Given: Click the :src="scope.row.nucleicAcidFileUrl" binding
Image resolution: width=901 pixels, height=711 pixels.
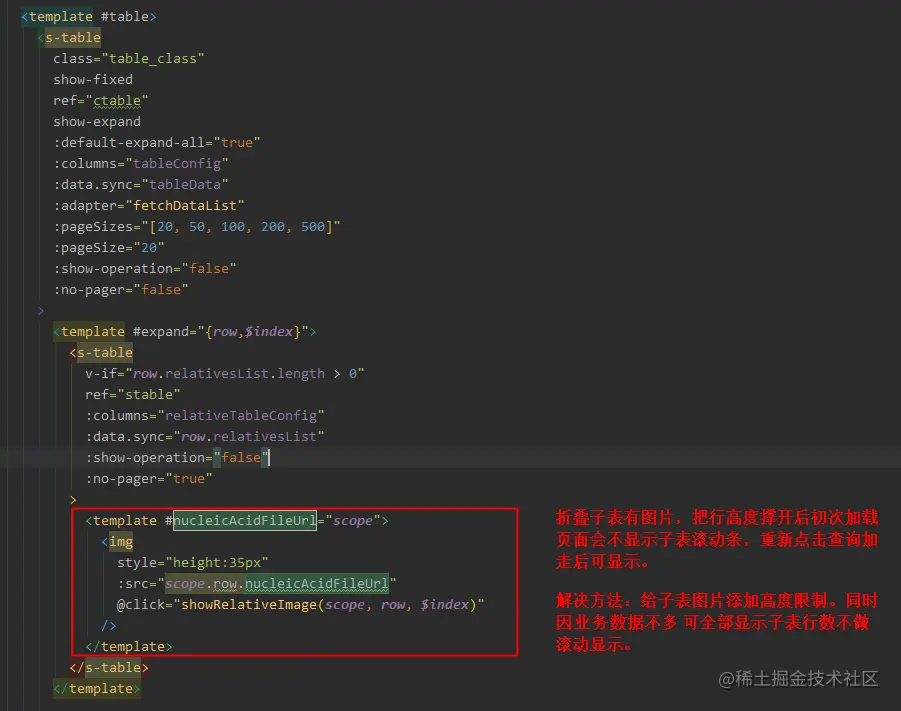Looking at the screenshot, I should [257, 583].
